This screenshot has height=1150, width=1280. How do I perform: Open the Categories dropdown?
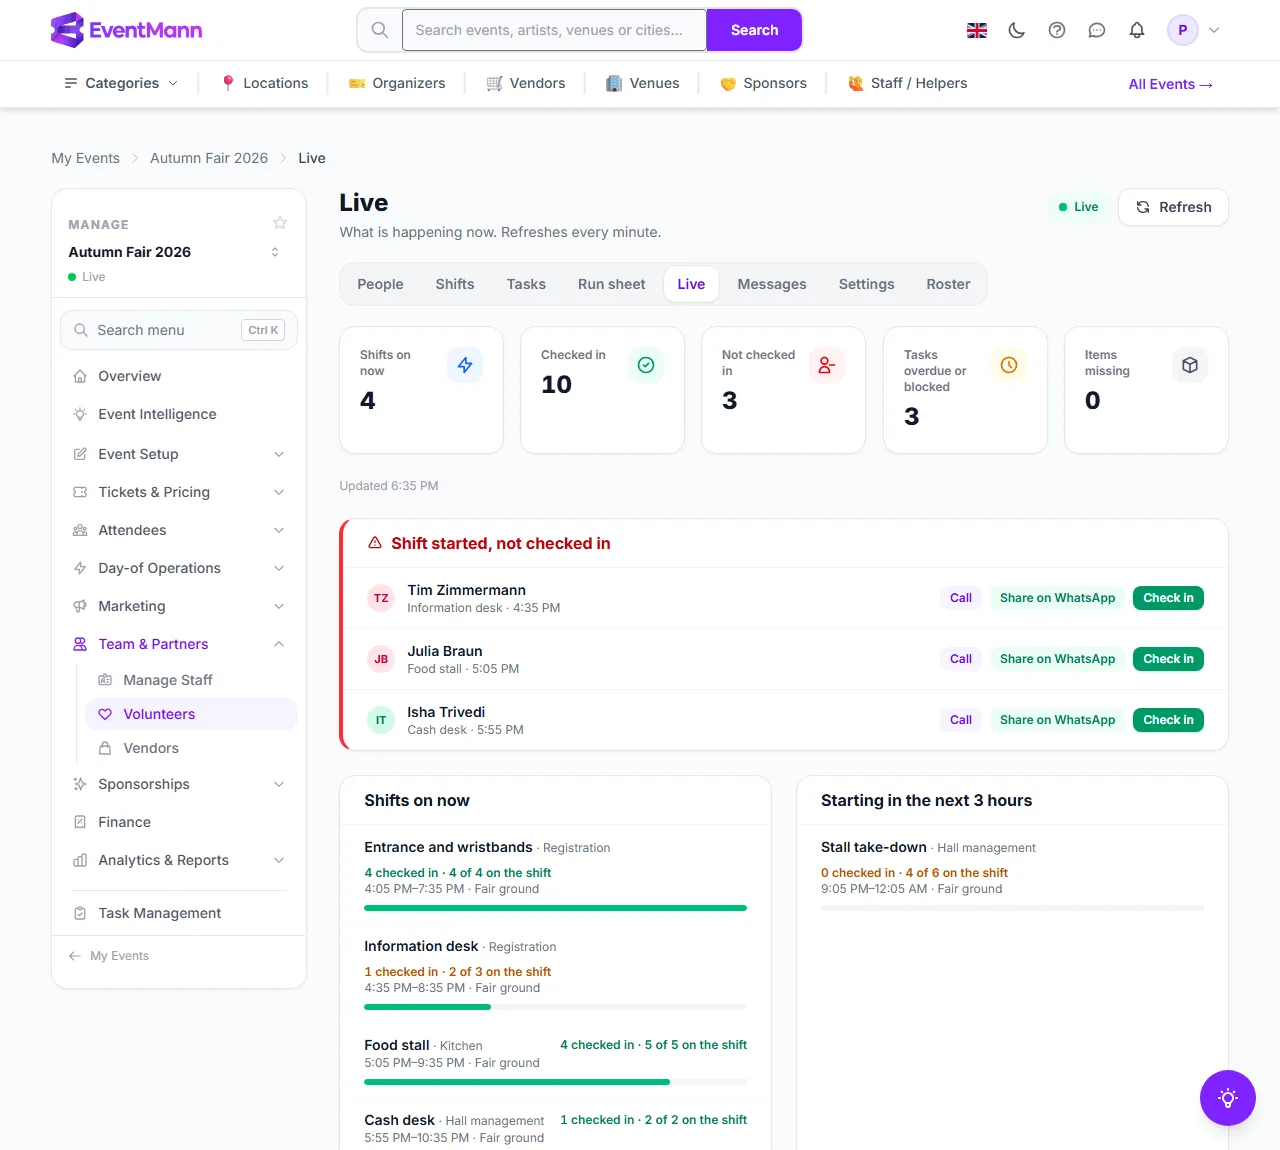coord(121,83)
